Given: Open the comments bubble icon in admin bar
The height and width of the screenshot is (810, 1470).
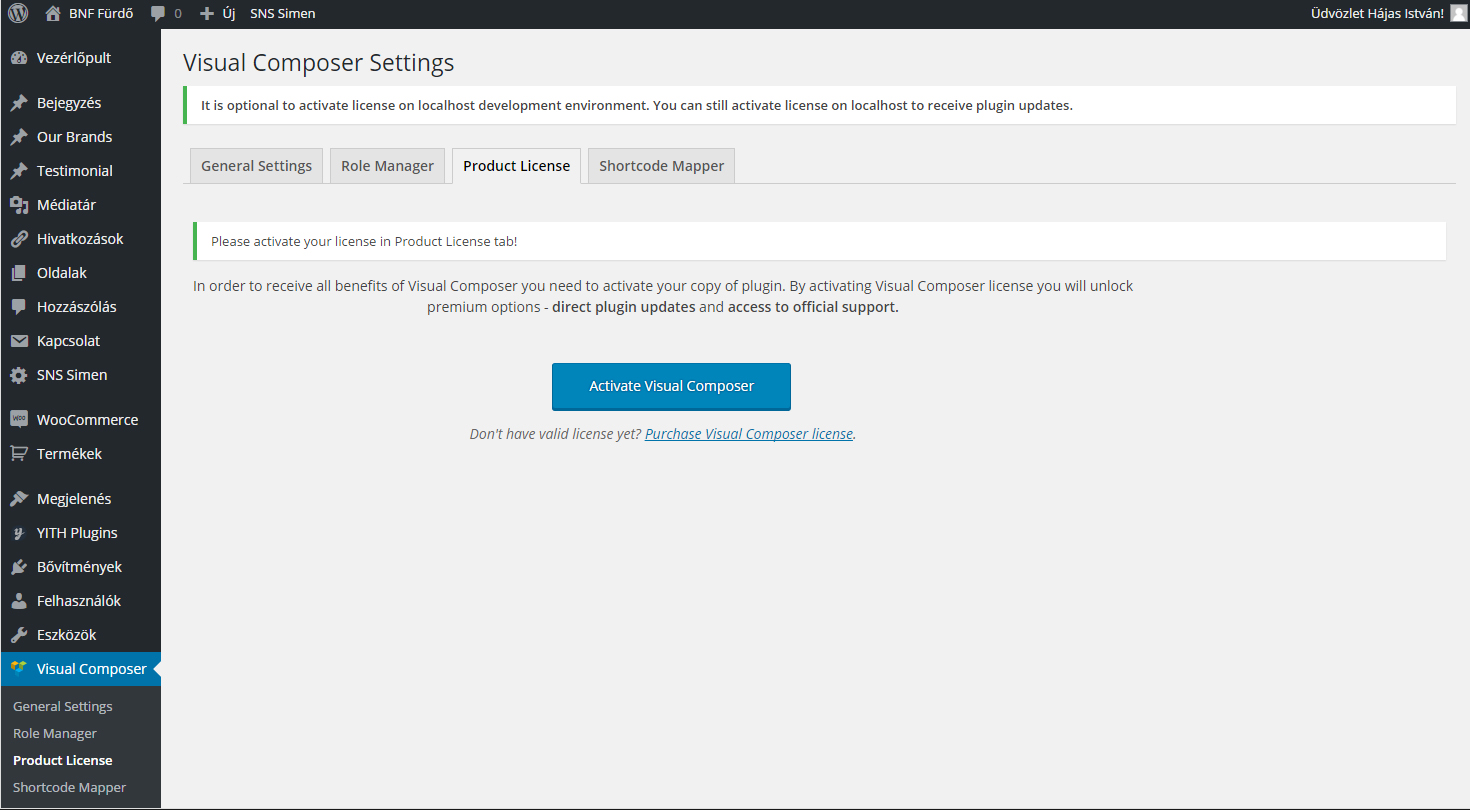Looking at the screenshot, I should pyautogui.click(x=158, y=14).
